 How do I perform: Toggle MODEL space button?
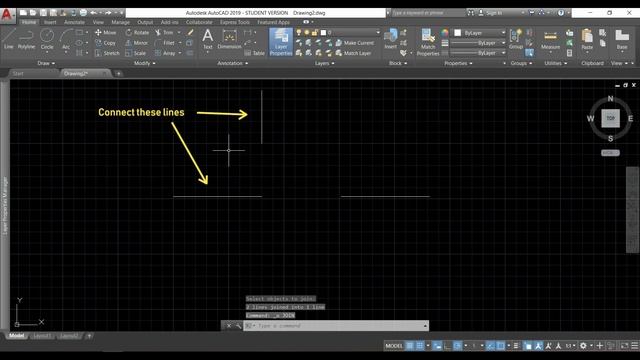tap(394, 346)
